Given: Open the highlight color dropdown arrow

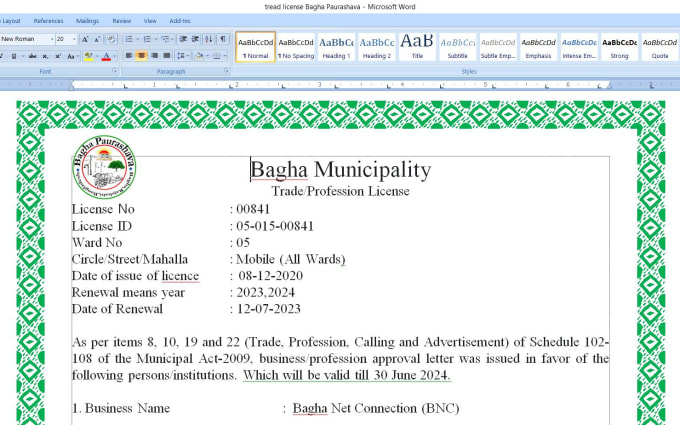Looking at the screenshot, I should pos(97,56).
